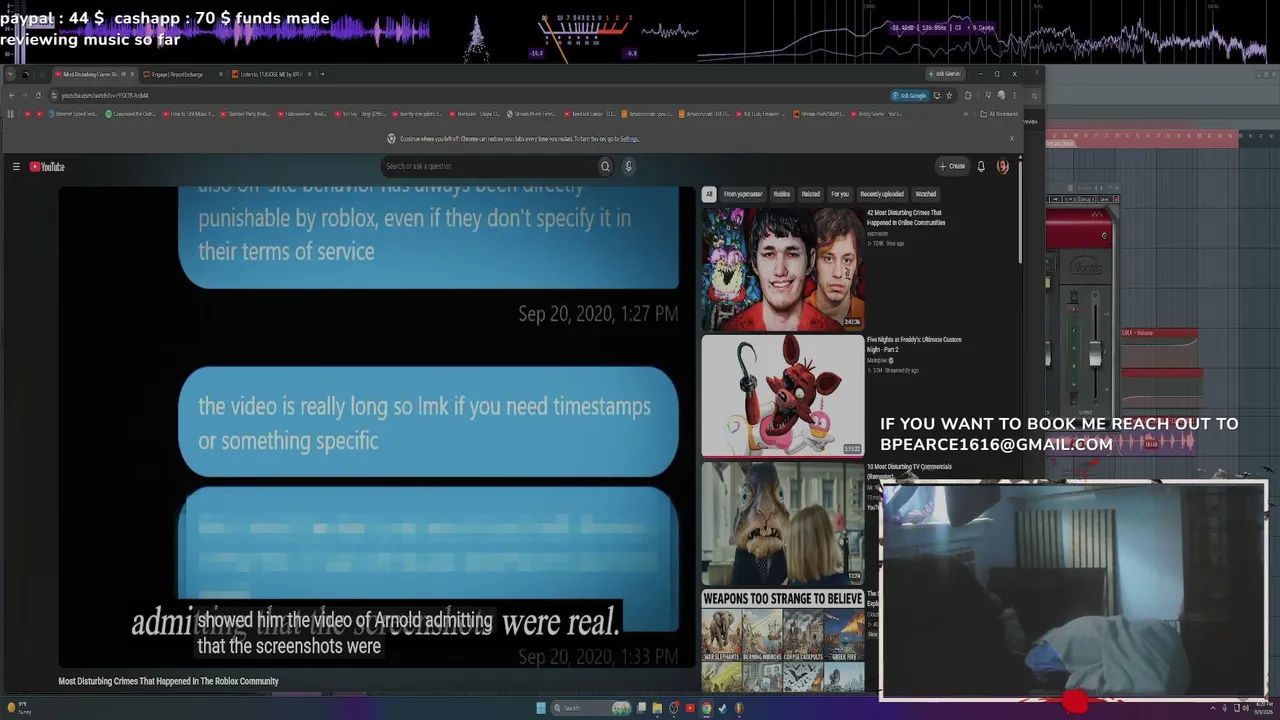1280x720 pixels.
Task: Adjust the Vocals plugin output fader
Action: tap(1095, 352)
